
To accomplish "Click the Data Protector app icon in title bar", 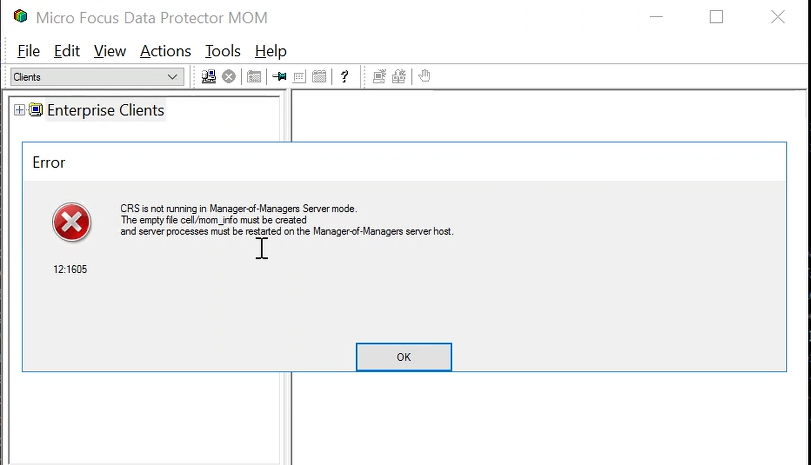I will pyautogui.click(x=20, y=17).
